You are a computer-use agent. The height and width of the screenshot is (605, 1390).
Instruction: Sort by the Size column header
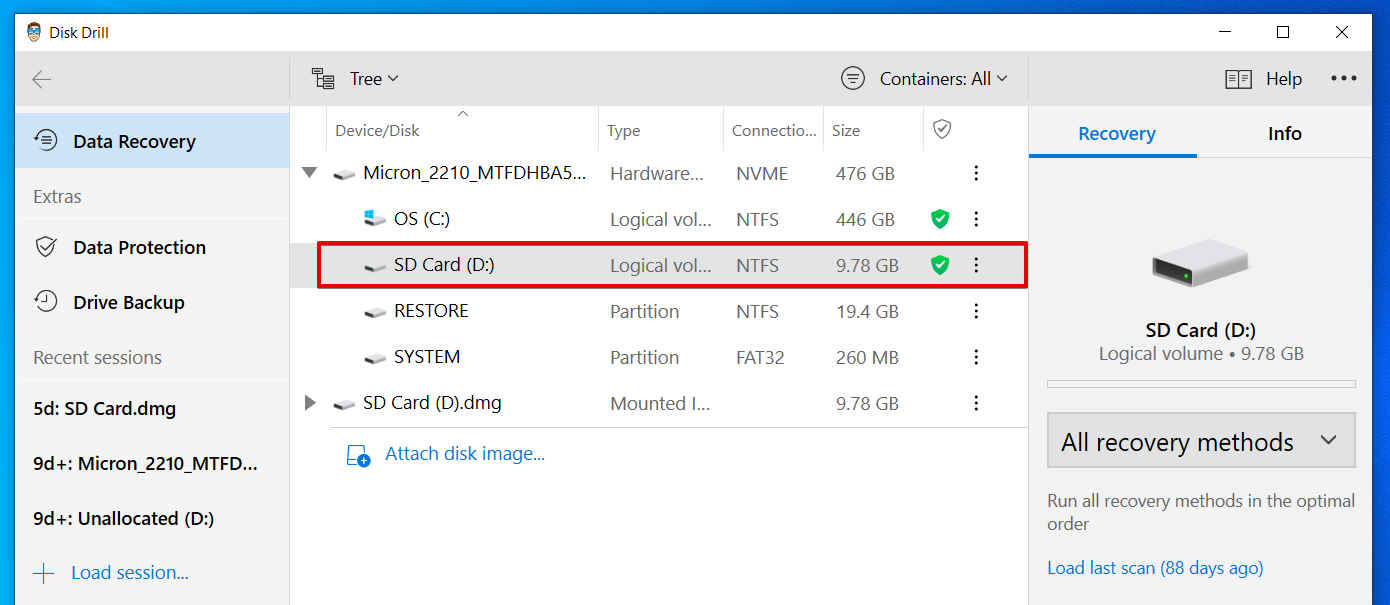click(873, 130)
